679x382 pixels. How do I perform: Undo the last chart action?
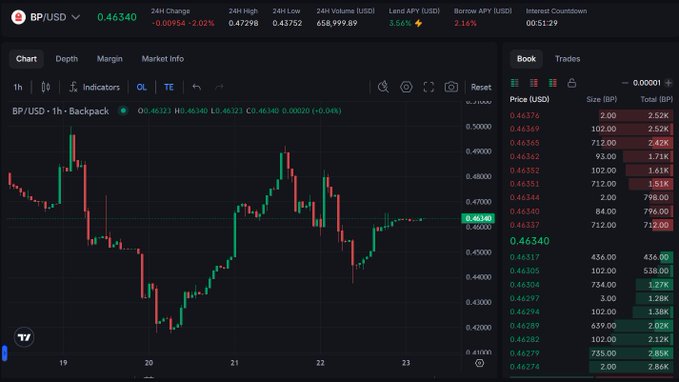[x=197, y=87]
